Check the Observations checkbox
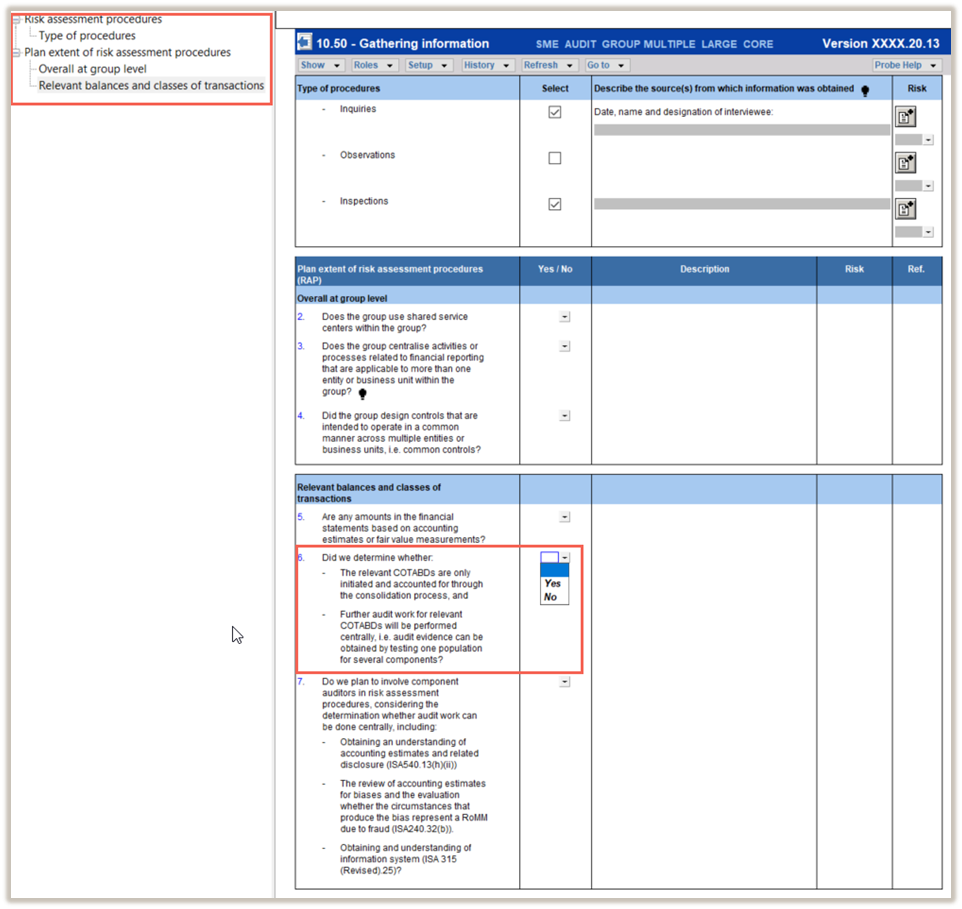962x909 pixels. (x=555, y=158)
